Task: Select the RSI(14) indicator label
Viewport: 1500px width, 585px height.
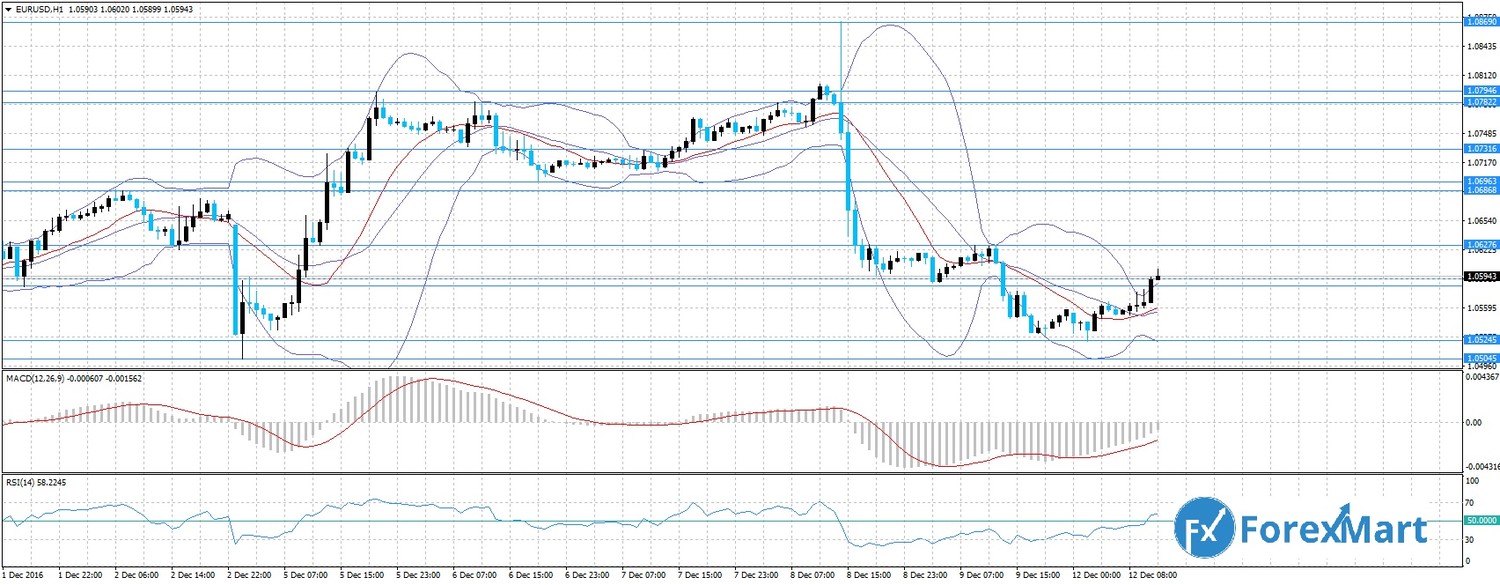Action: point(22,481)
